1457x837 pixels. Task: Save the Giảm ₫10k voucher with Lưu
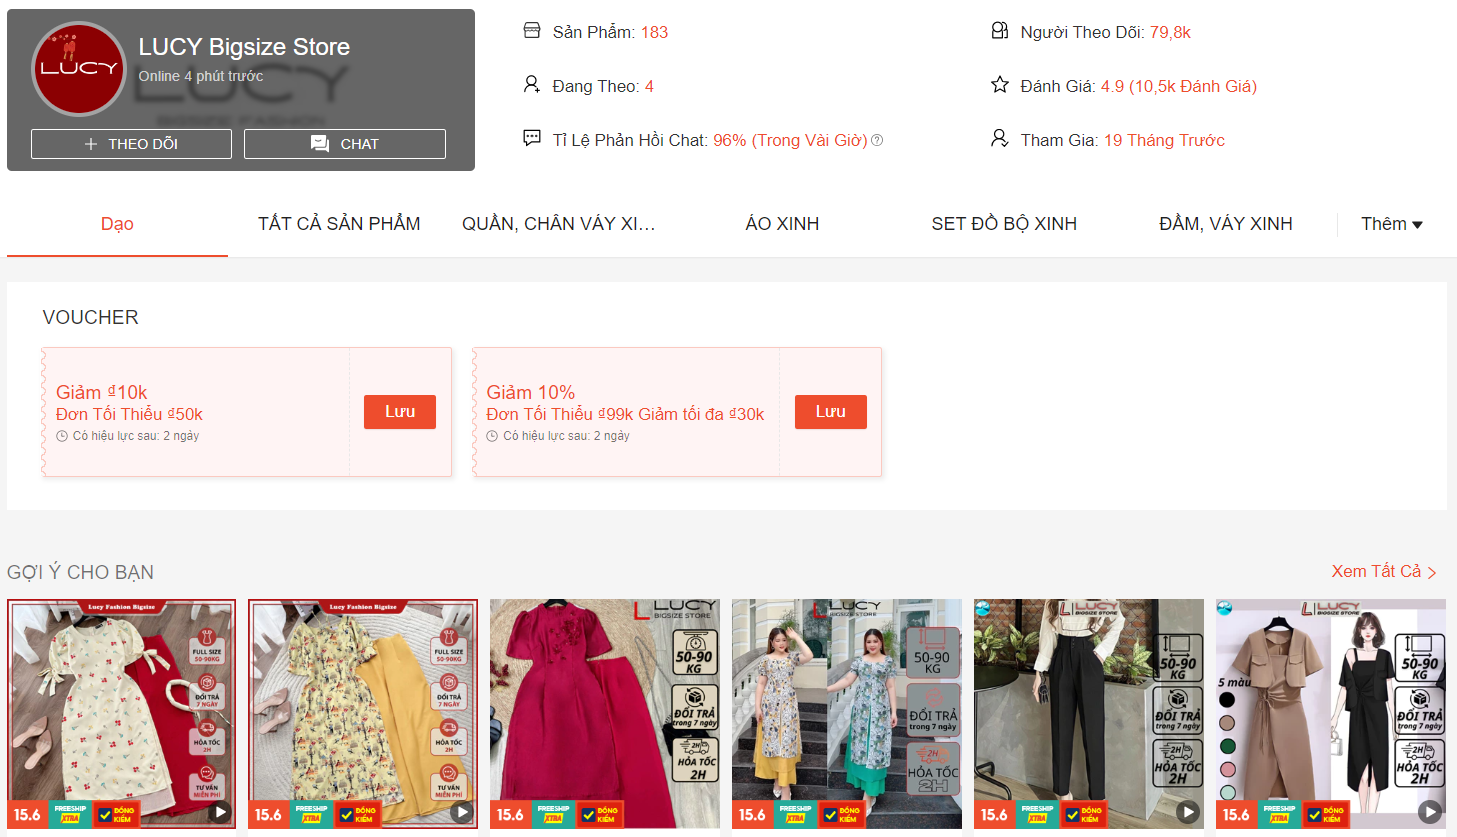pos(400,412)
